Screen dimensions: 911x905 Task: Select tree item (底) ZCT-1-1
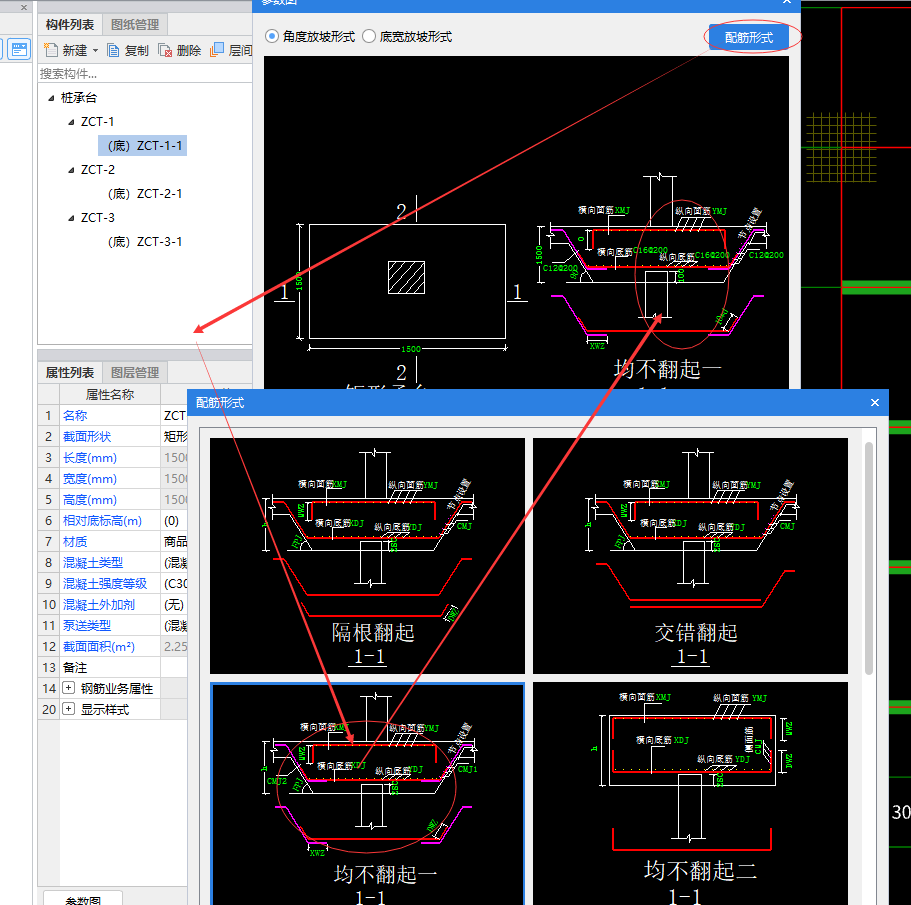pos(143,146)
